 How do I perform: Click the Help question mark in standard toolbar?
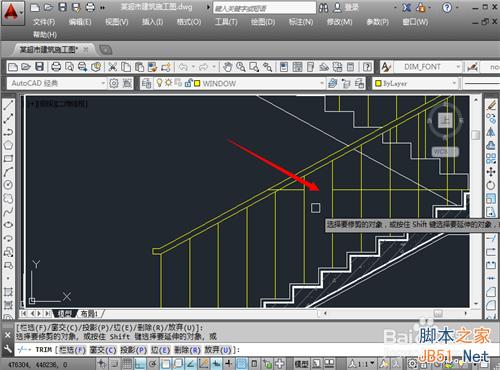(x=367, y=67)
